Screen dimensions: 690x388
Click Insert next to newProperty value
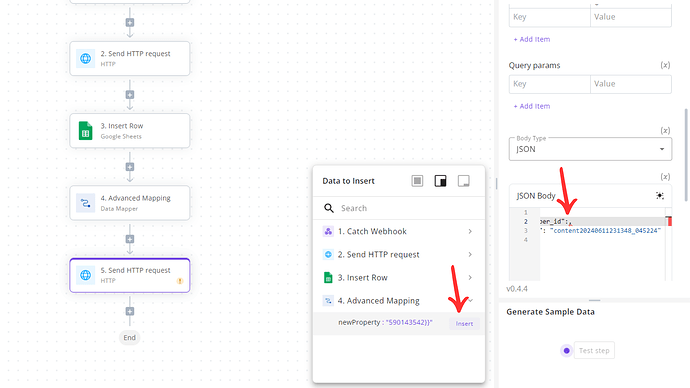point(464,324)
